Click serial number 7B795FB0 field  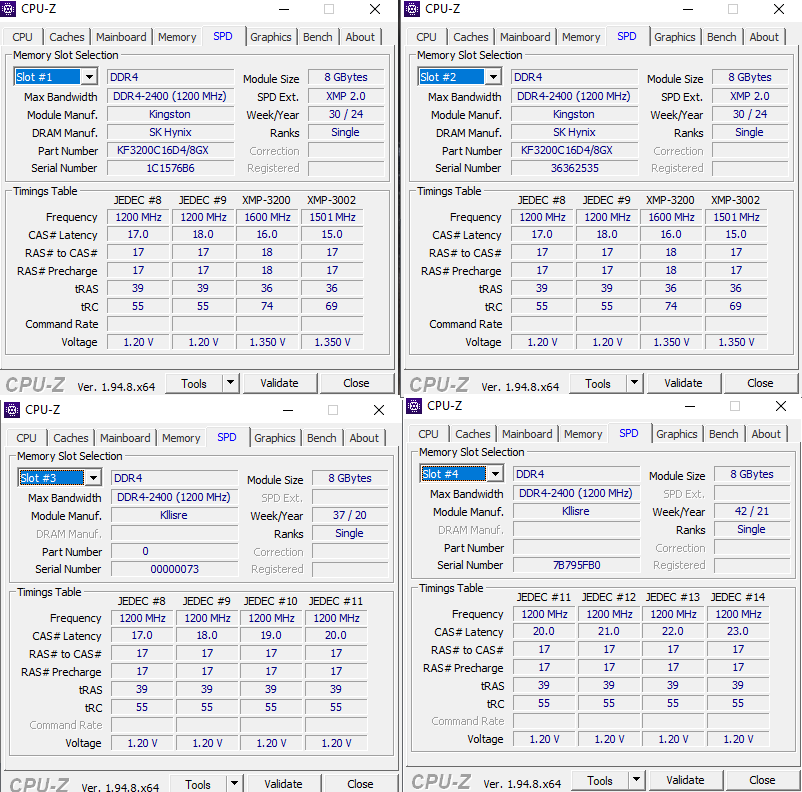point(576,565)
